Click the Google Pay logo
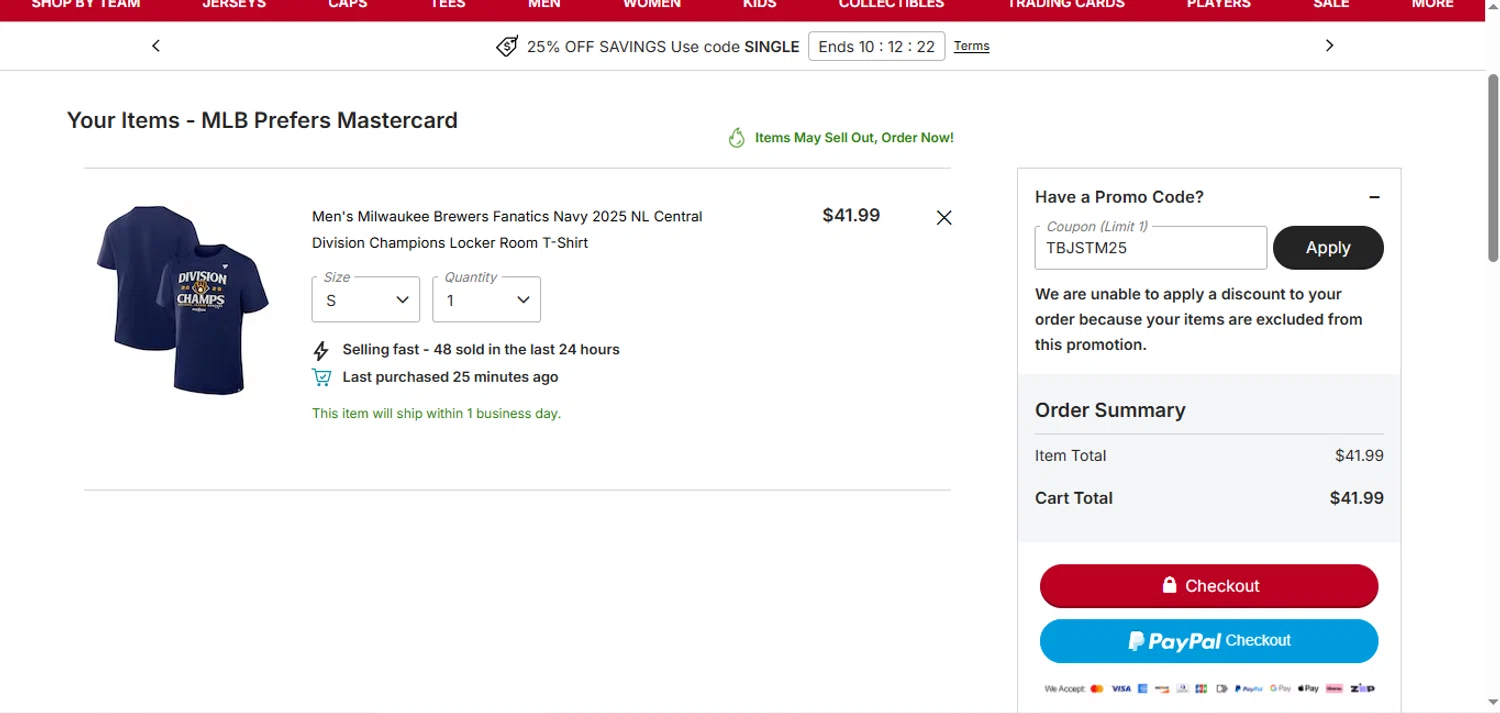 point(1280,688)
